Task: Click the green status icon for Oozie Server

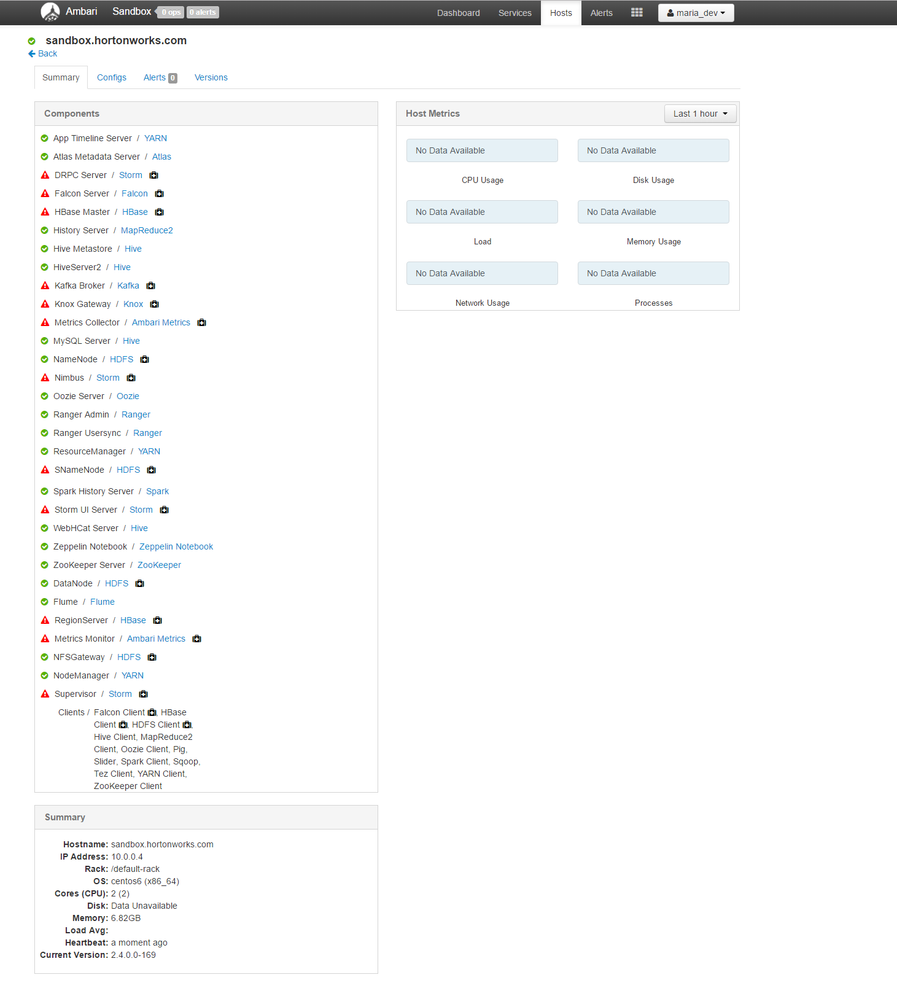Action: (45, 396)
